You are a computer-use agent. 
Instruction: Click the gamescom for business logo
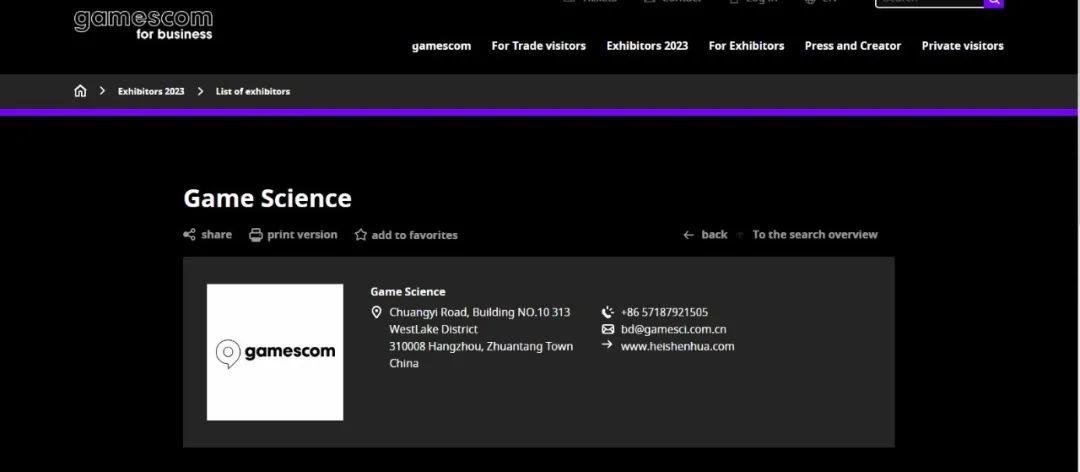(143, 24)
